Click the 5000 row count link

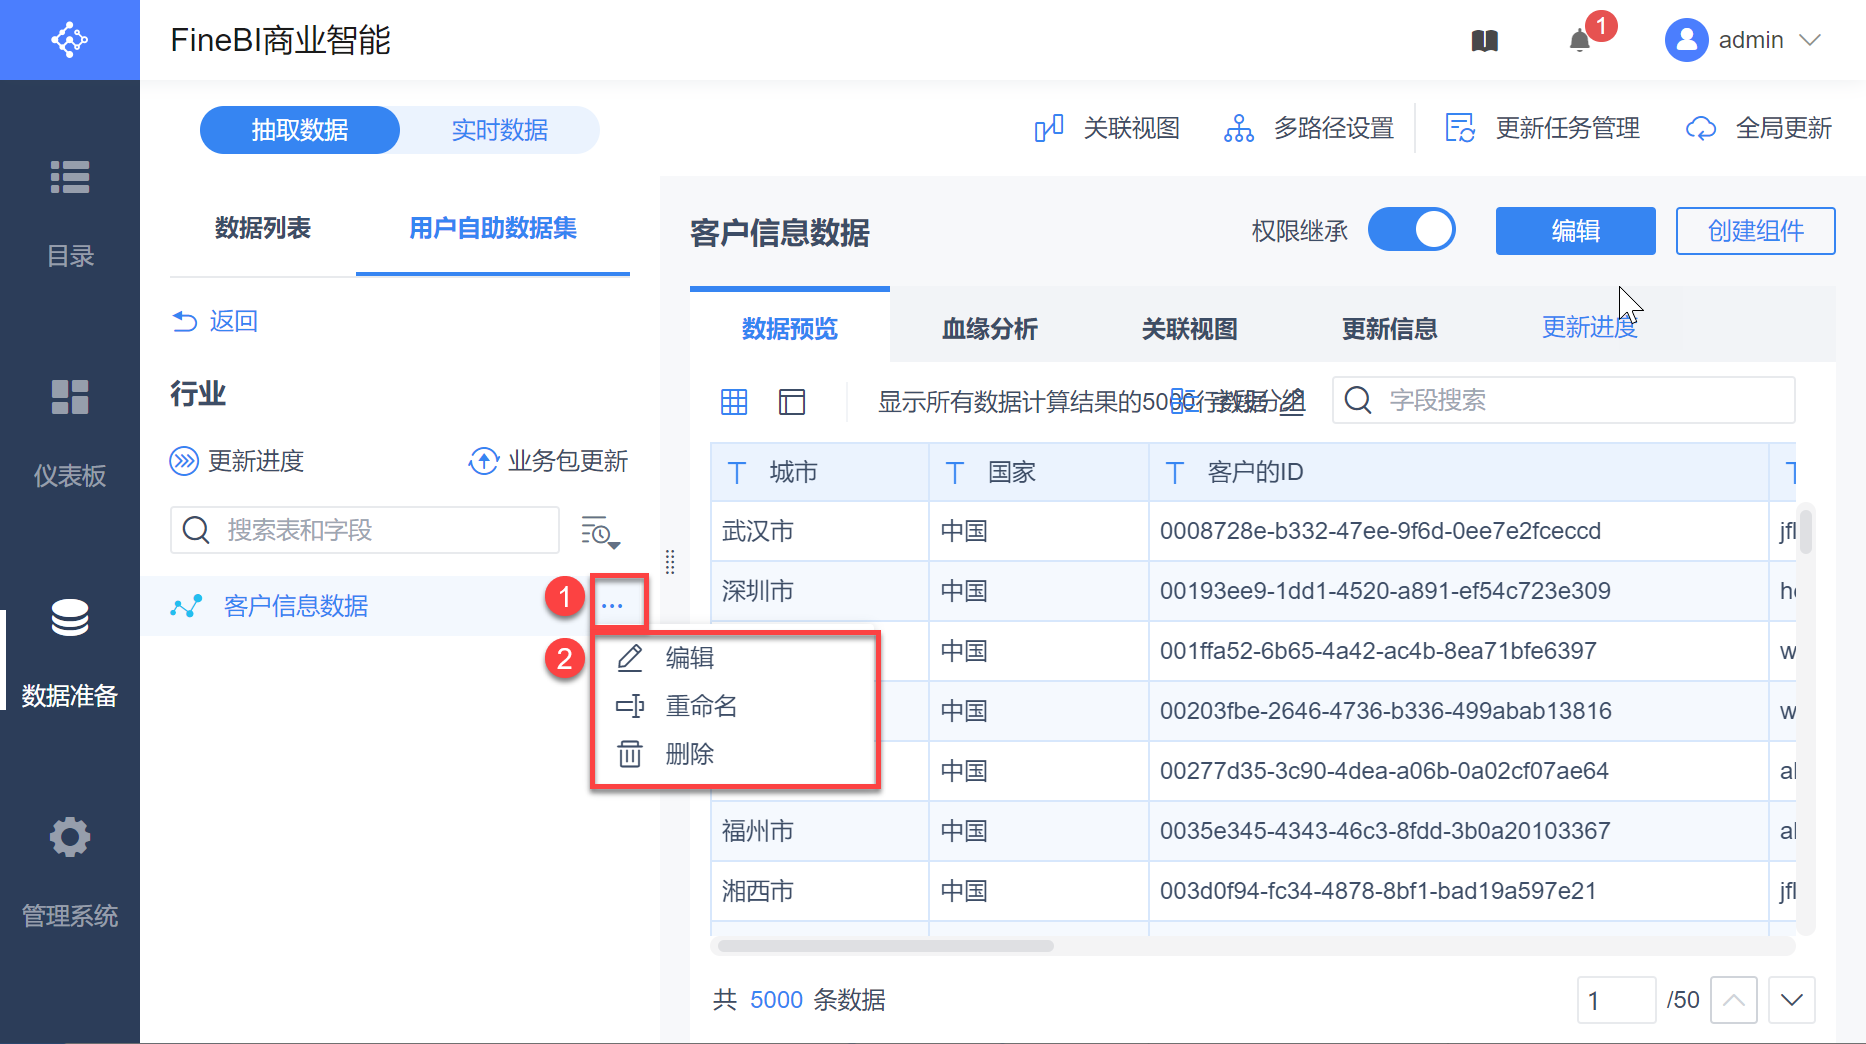777,1000
